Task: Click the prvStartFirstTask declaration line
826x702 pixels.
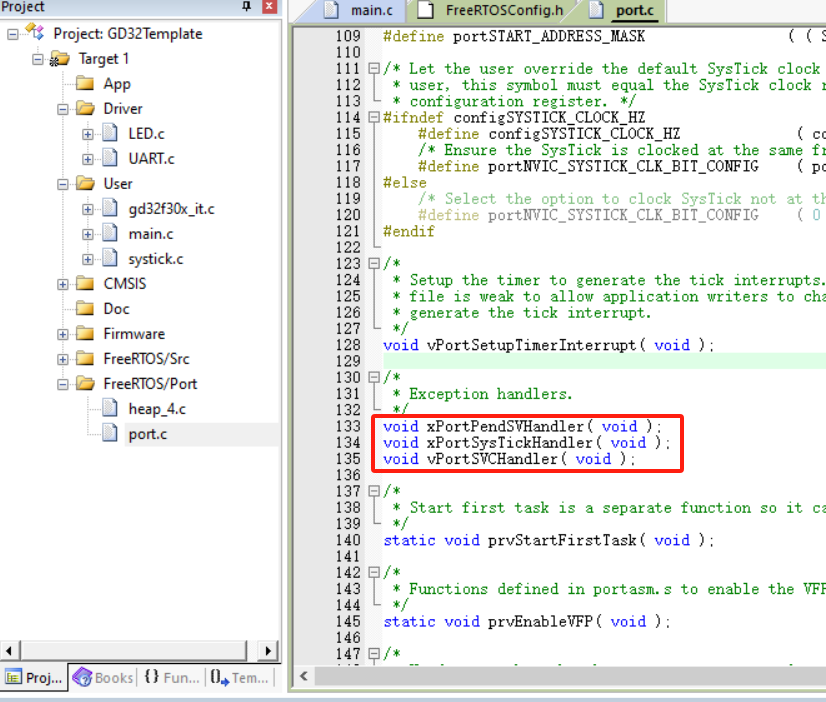Action: [548, 540]
